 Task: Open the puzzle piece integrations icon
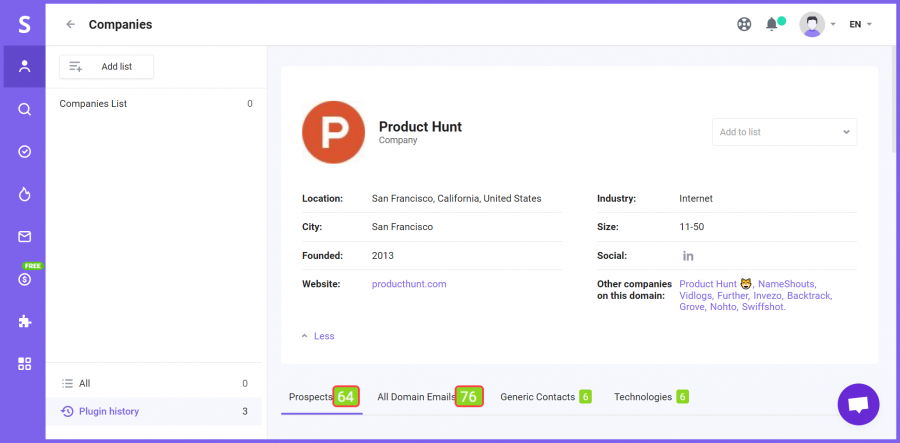(24, 321)
